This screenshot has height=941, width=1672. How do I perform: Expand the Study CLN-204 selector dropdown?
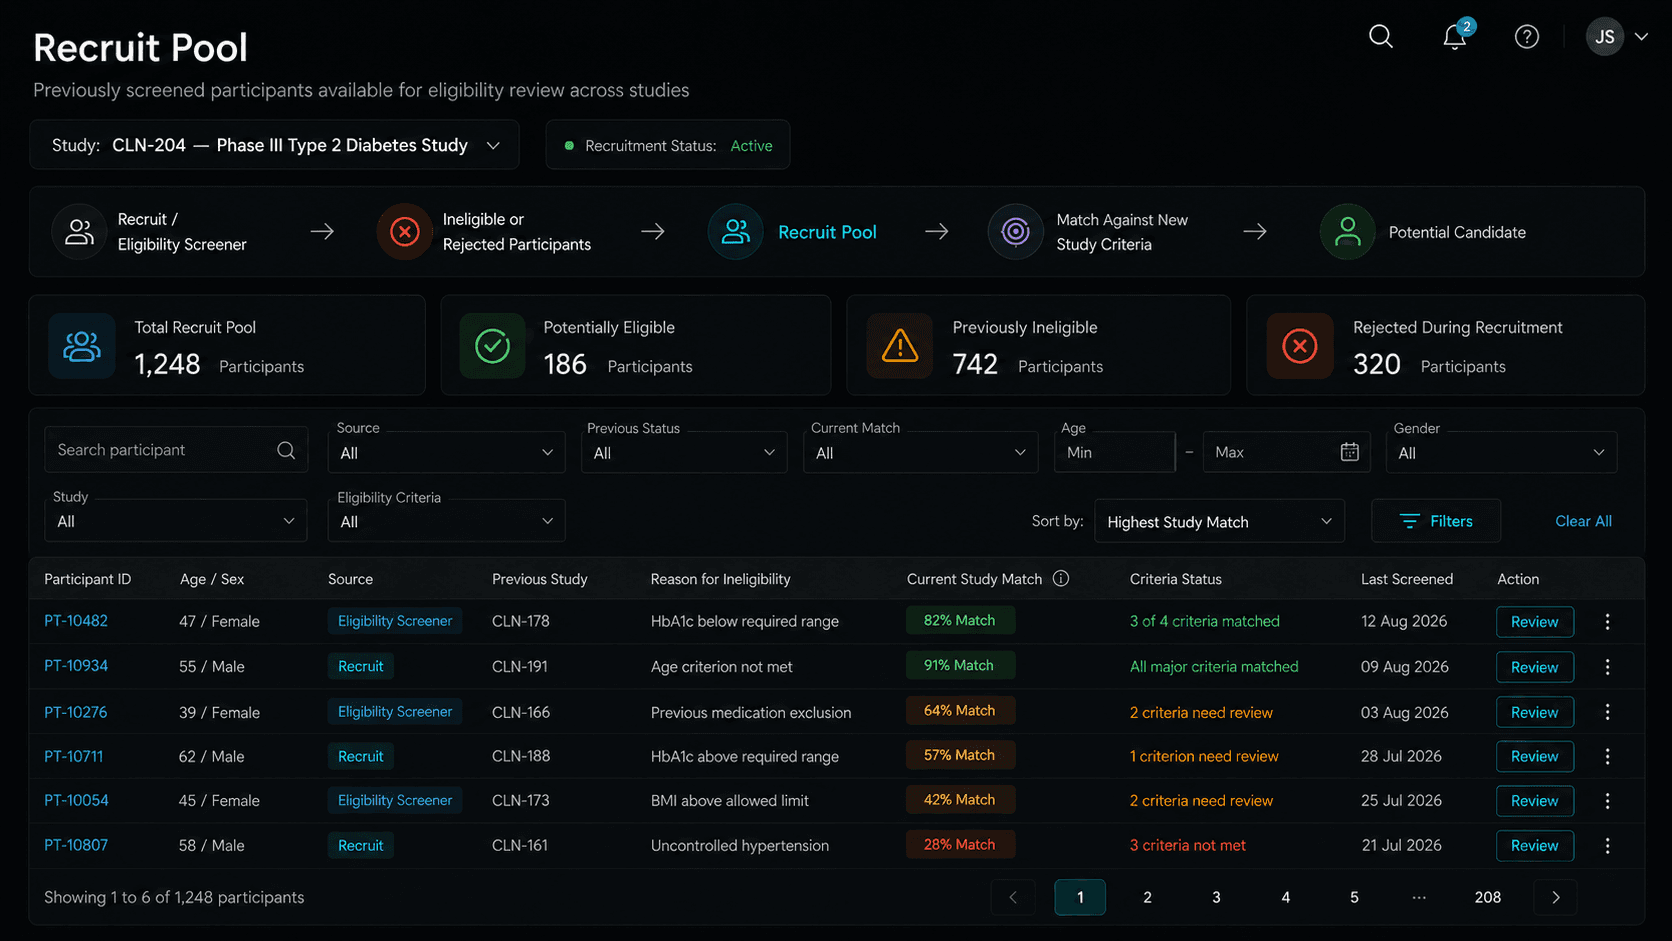274,145
